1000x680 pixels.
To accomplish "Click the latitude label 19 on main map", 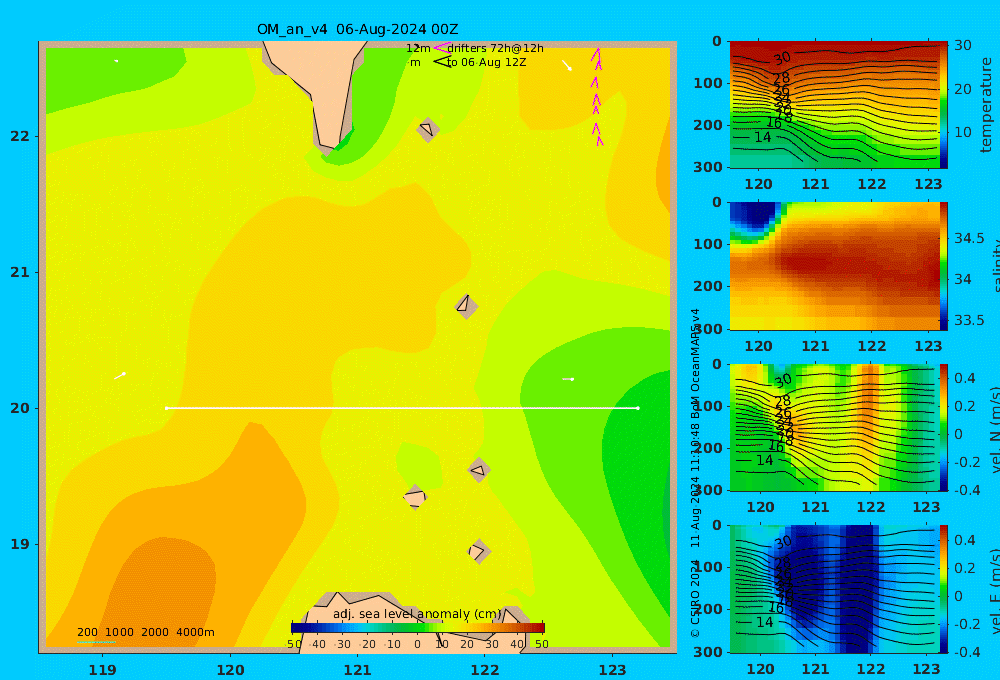I will pos(20,544).
